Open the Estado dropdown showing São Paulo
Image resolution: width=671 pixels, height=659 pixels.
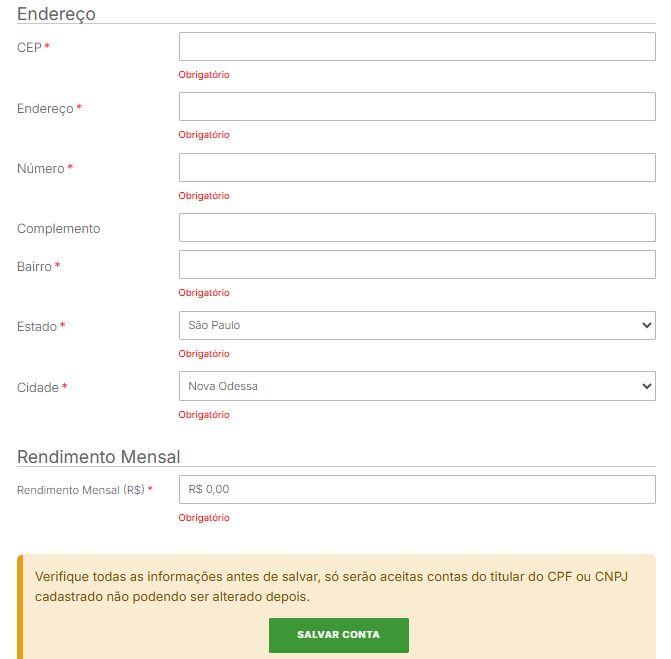pyautogui.click(x=417, y=326)
